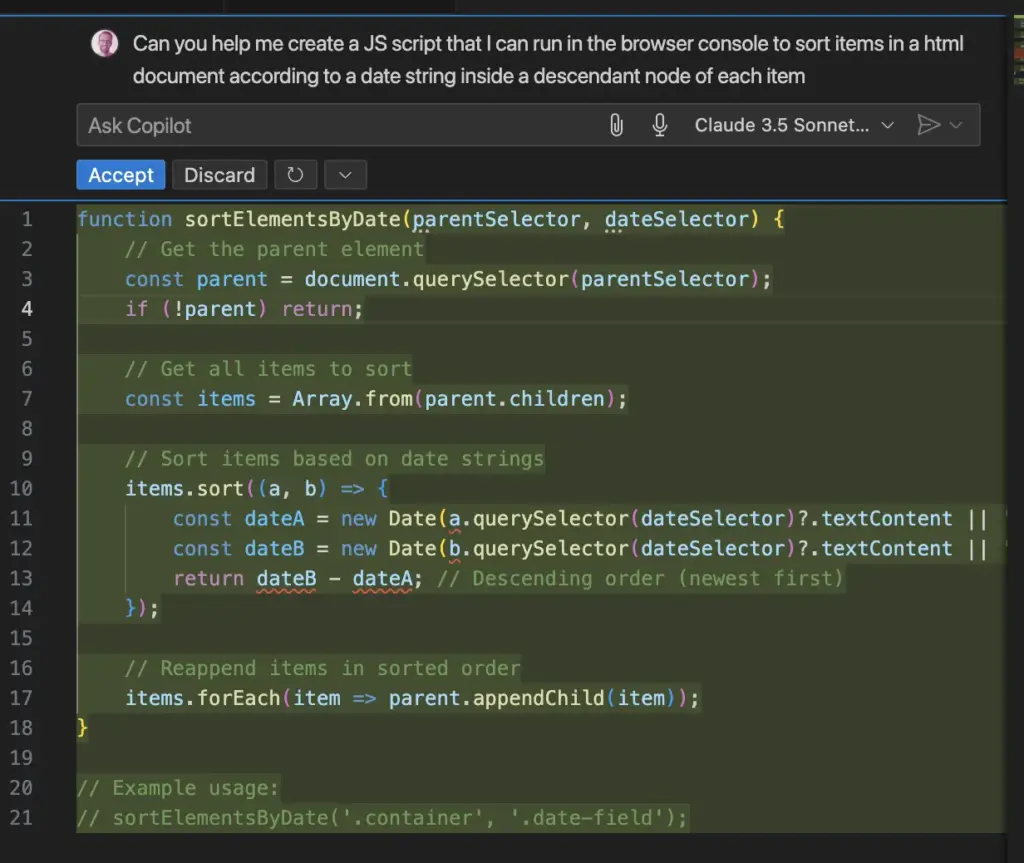The height and width of the screenshot is (863, 1024).
Task: Focus the Ask Copilot input field
Action: point(340,125)
